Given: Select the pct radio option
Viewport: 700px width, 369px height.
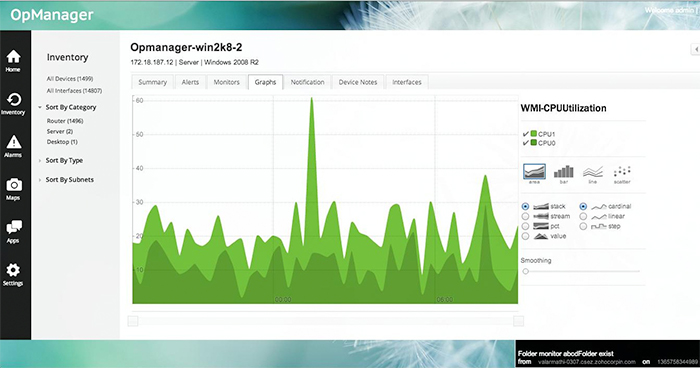Looking at the screenshot, I should point(525,226).
